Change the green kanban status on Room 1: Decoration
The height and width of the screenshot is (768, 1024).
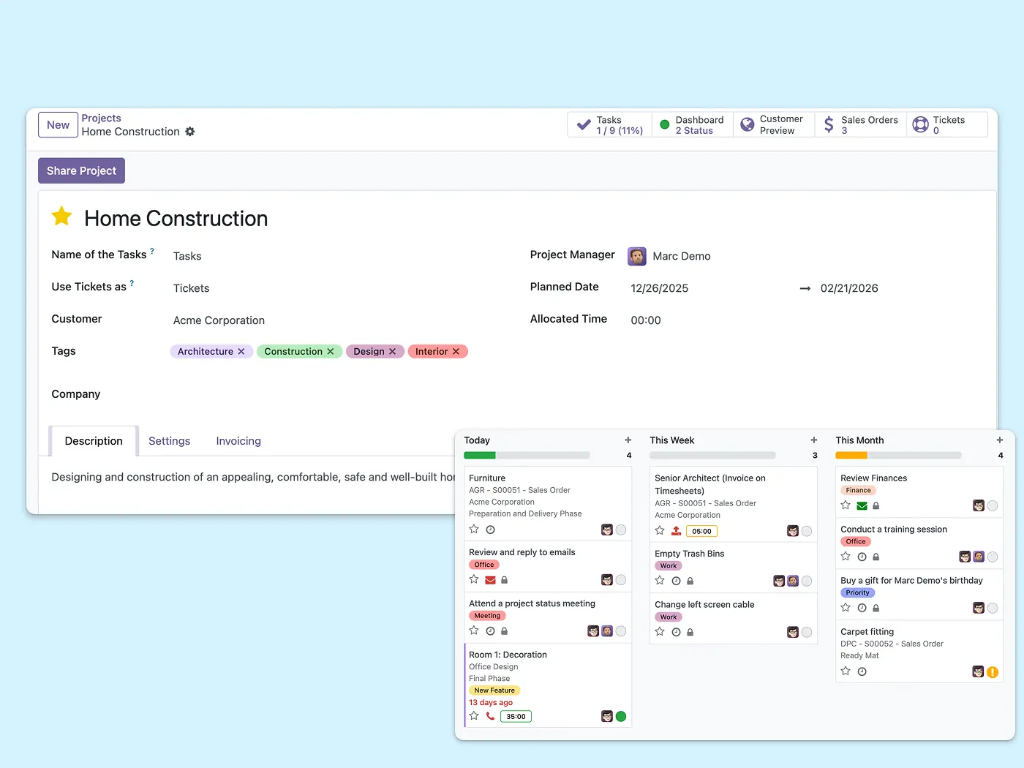(x=620, y=716)
